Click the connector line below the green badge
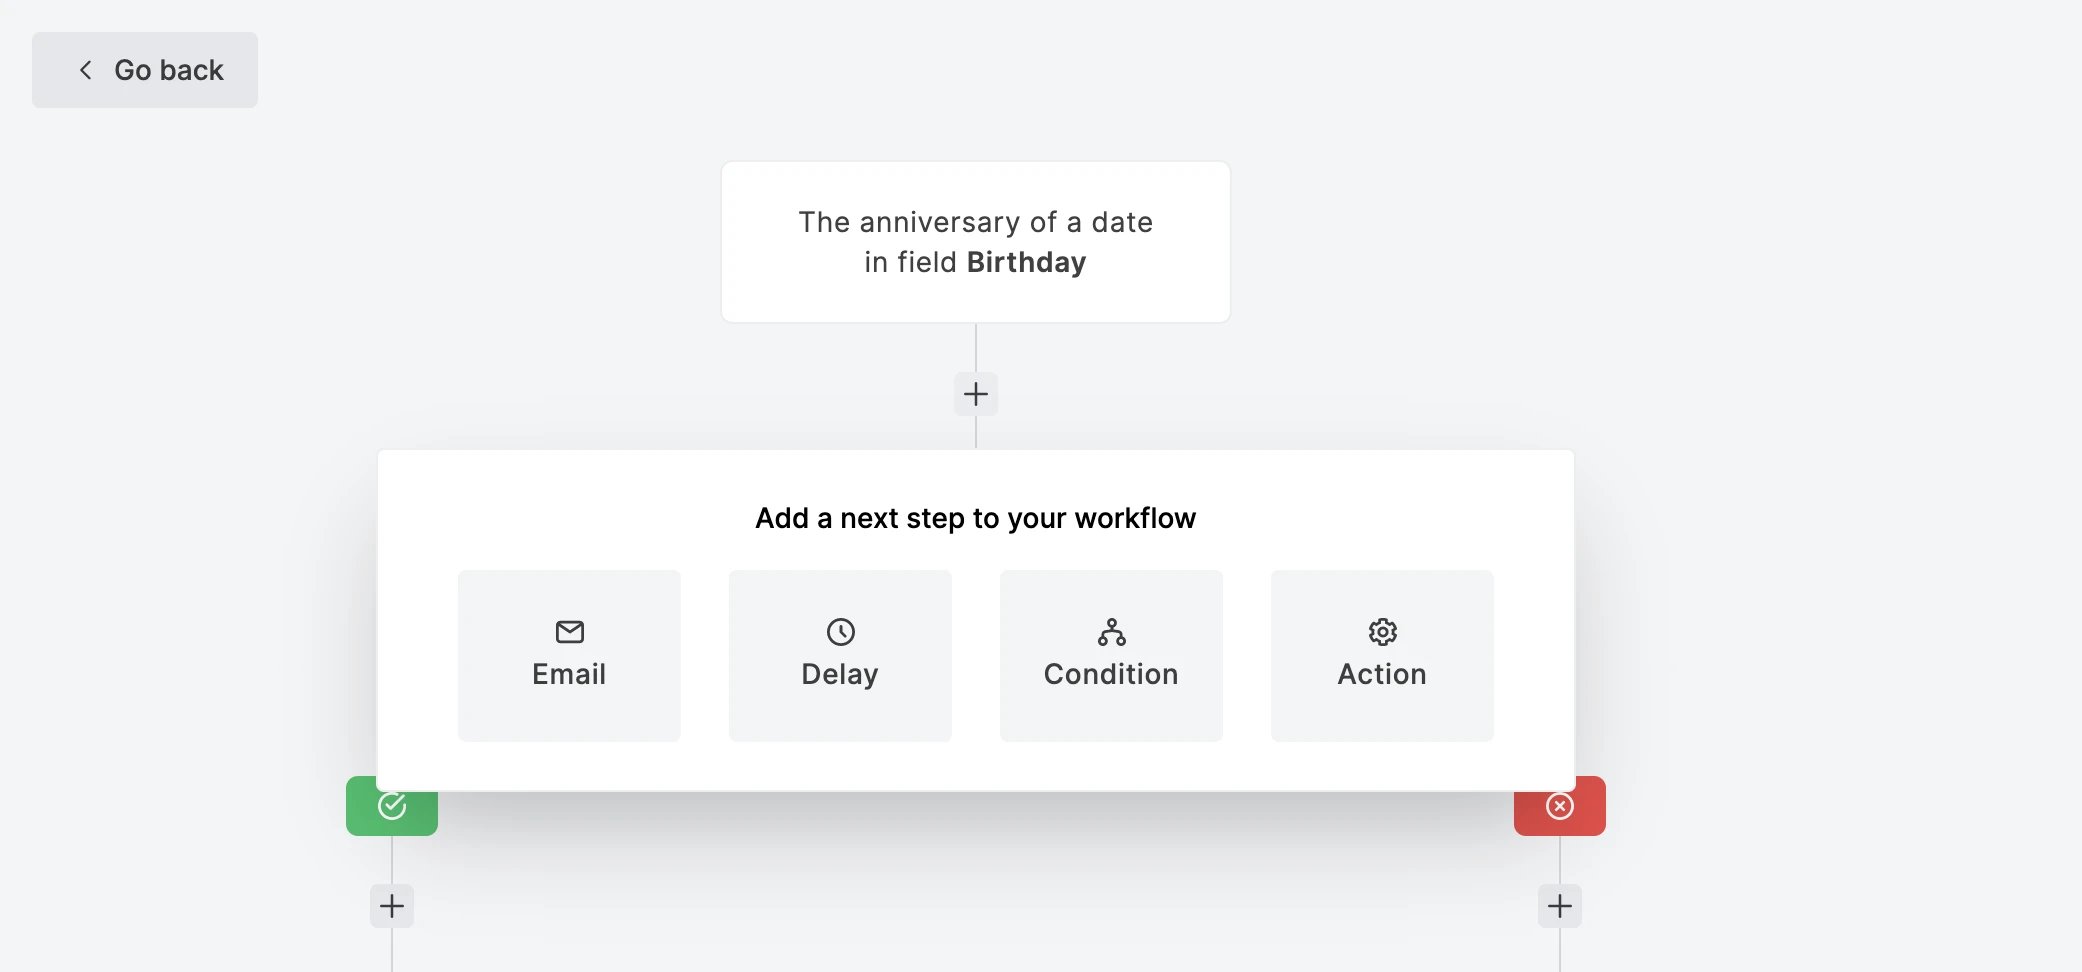The image size is (2082, 972). [x=392, y=860]
